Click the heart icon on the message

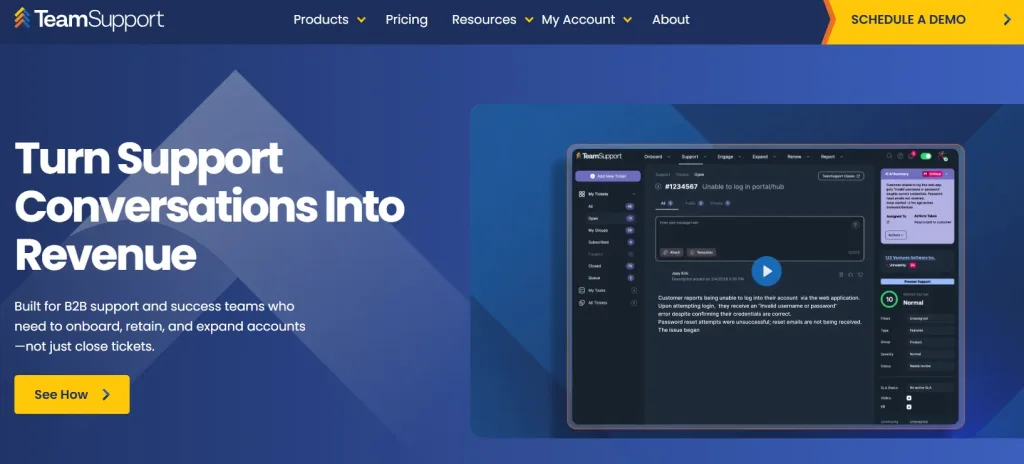(x=860, y=274)
